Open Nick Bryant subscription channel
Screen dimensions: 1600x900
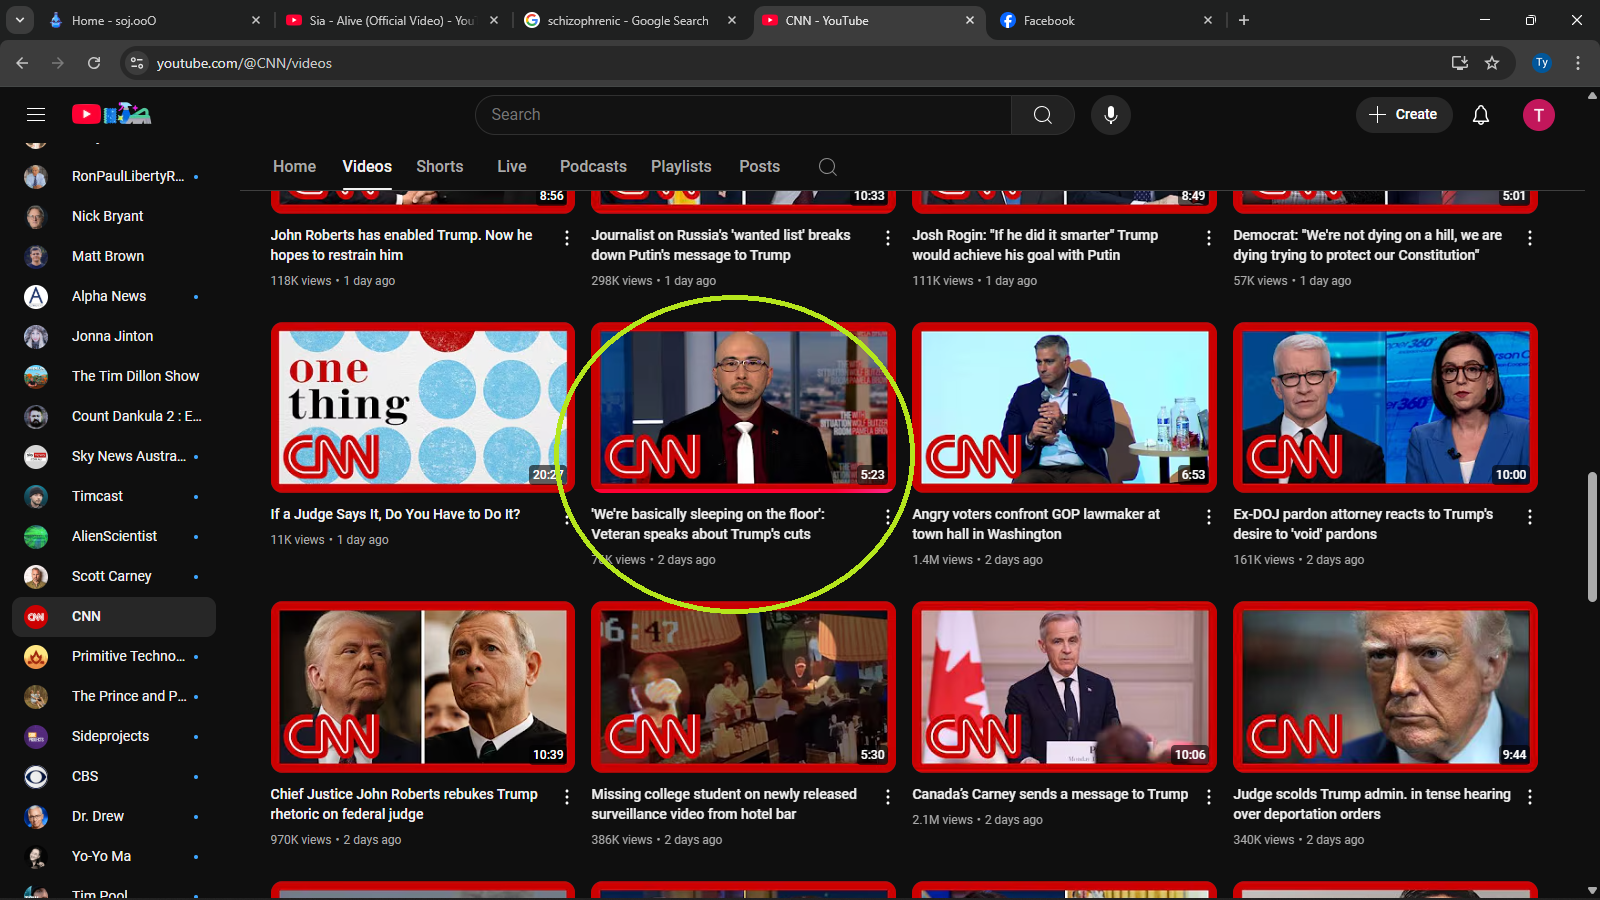[x=114, y=216]
